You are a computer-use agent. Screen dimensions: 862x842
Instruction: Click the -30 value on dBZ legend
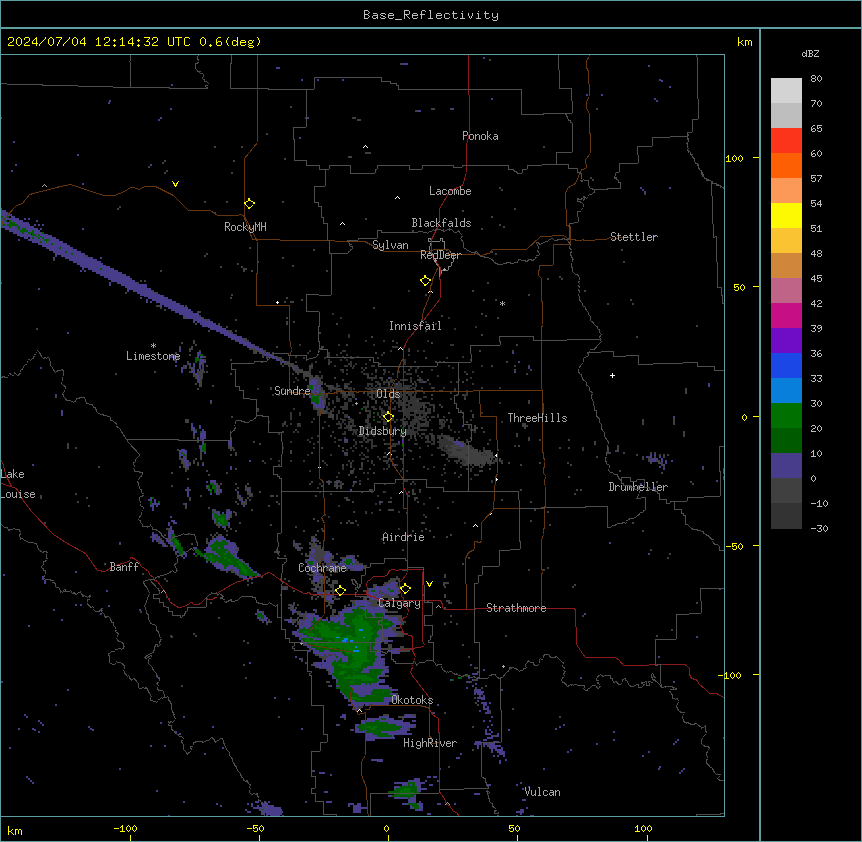point(819,529)
